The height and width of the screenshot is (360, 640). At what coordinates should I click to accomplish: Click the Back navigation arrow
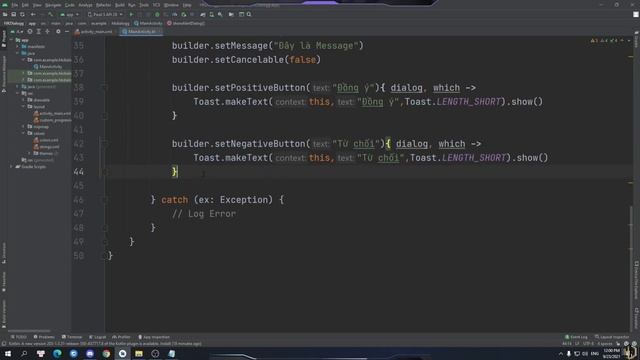pyautogui.click(x=33, y=14)
